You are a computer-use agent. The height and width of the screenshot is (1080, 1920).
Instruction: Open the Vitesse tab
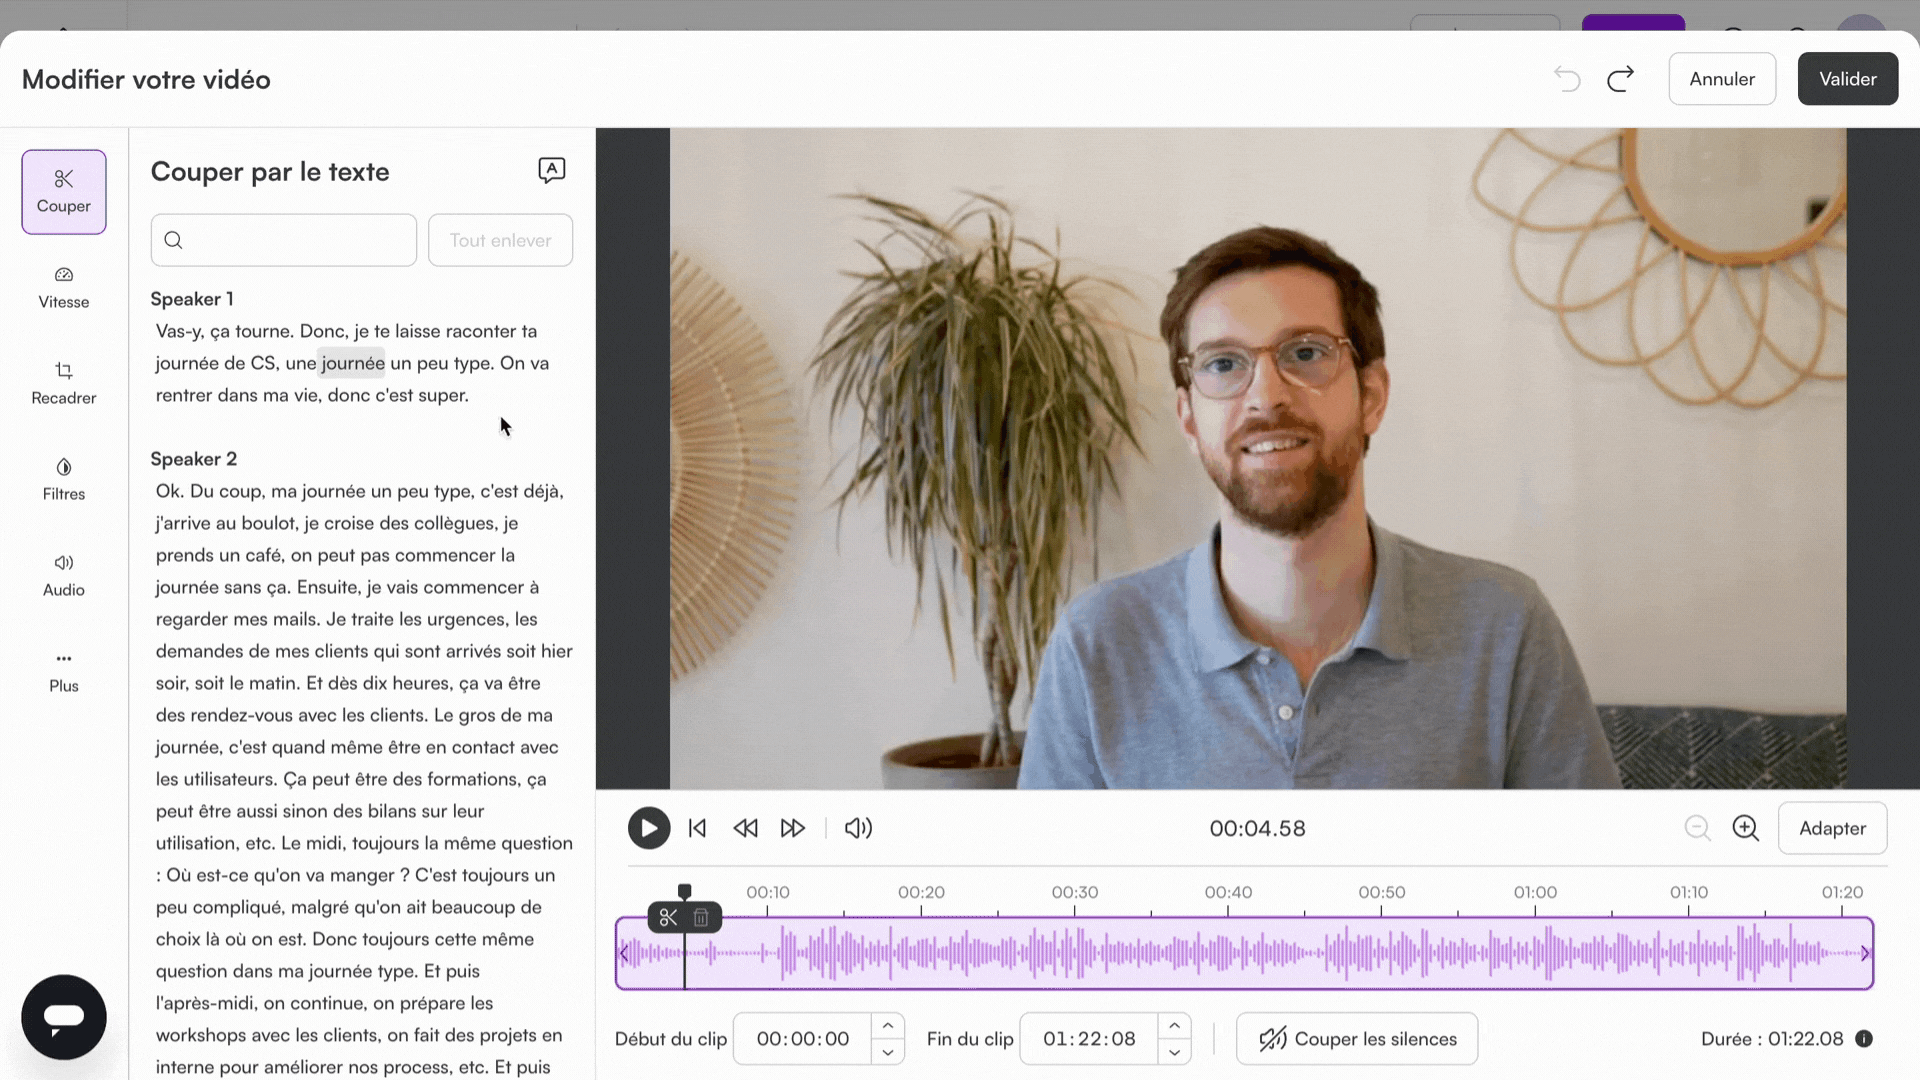point(64,287)
